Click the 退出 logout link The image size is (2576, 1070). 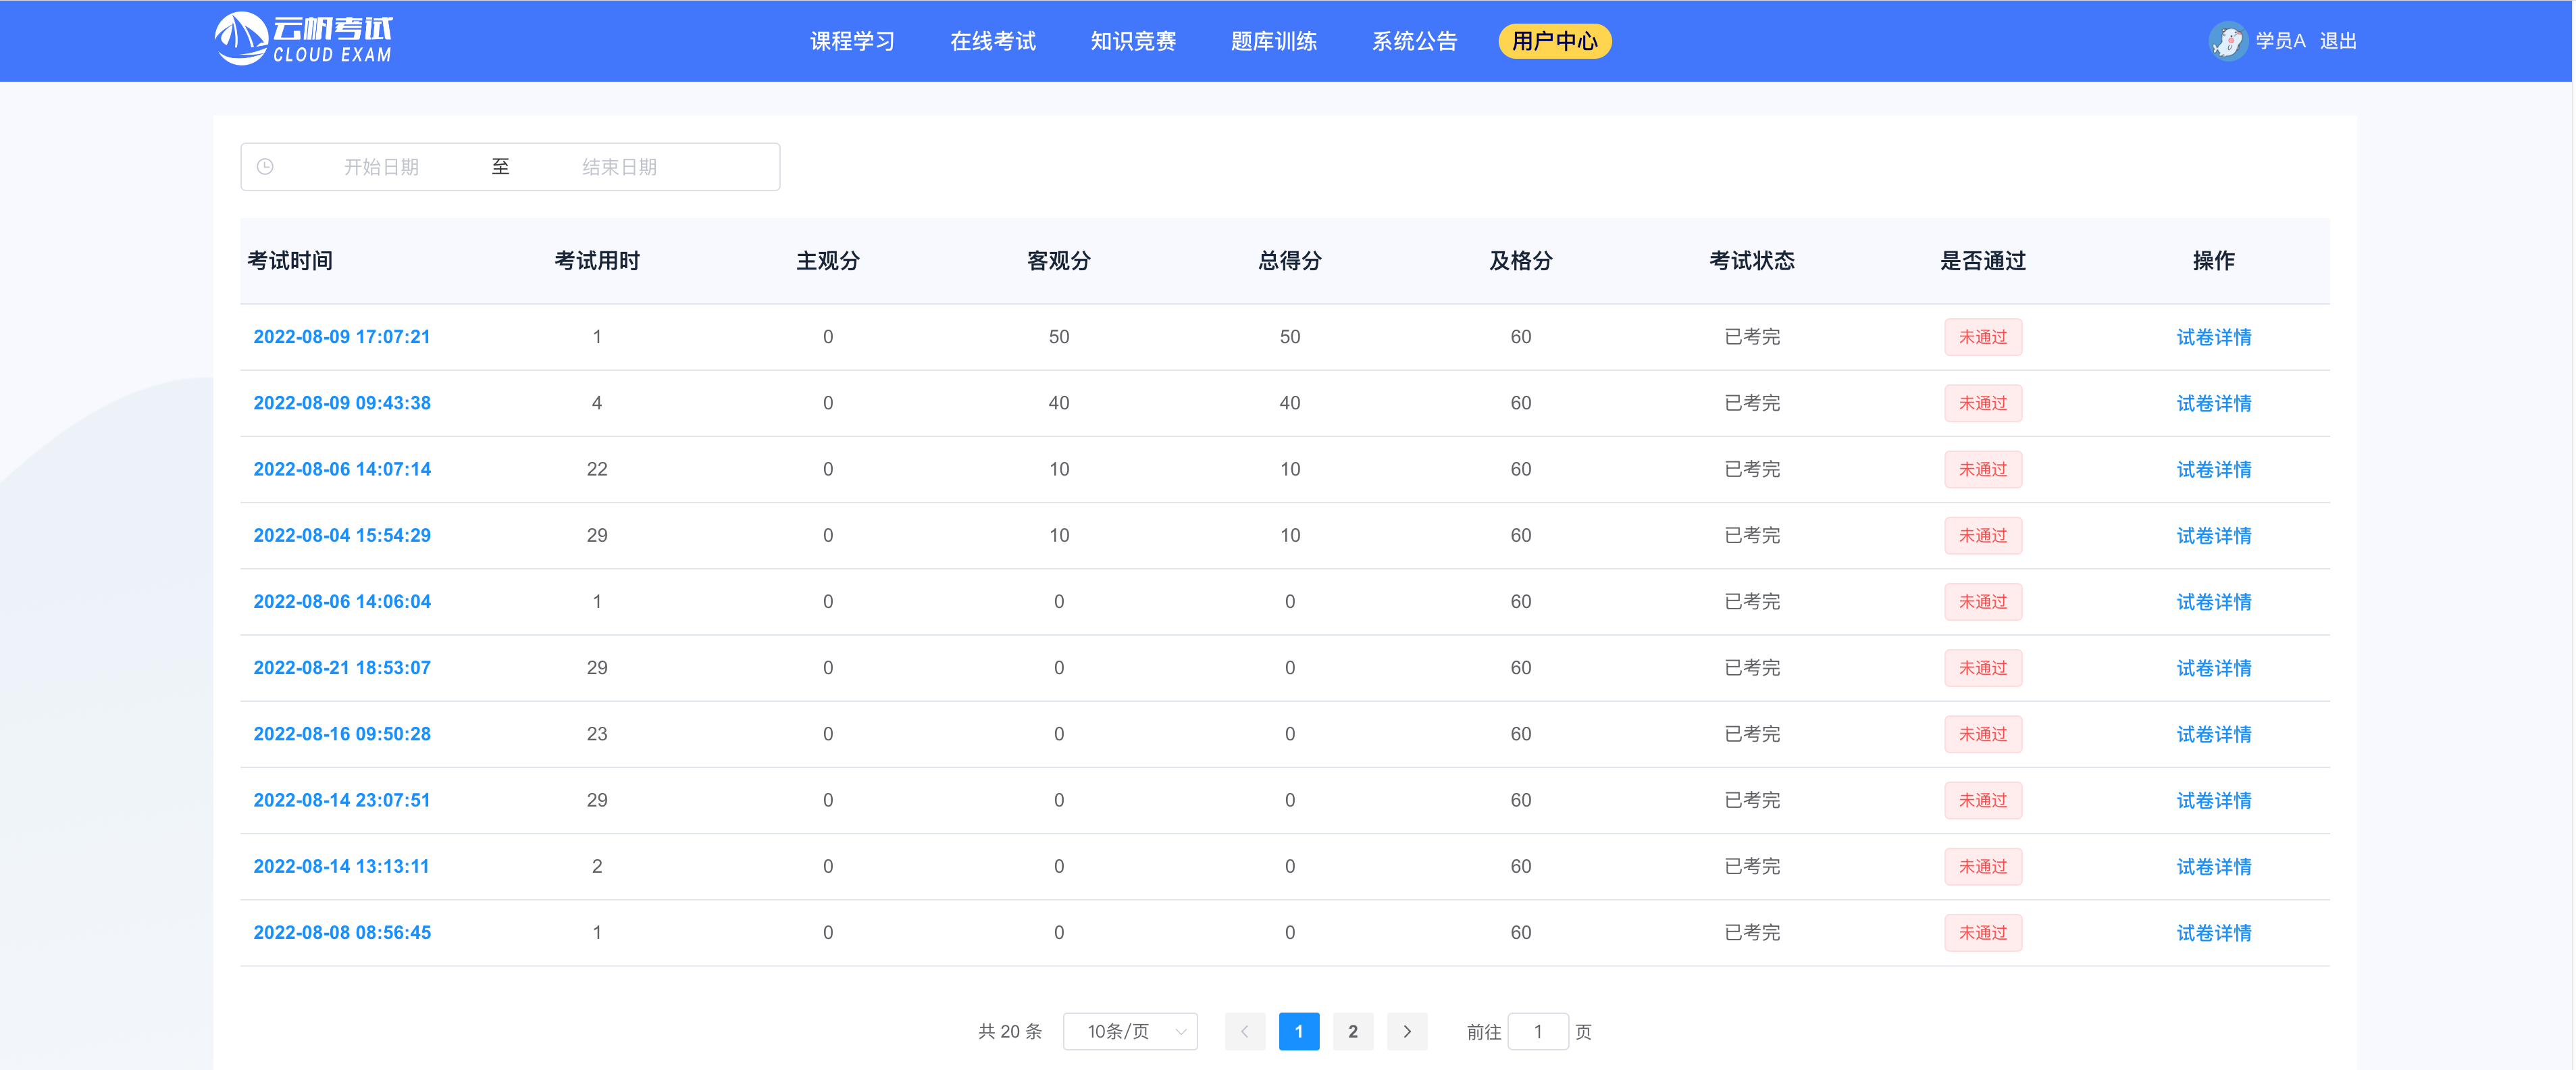[2338, 41]
